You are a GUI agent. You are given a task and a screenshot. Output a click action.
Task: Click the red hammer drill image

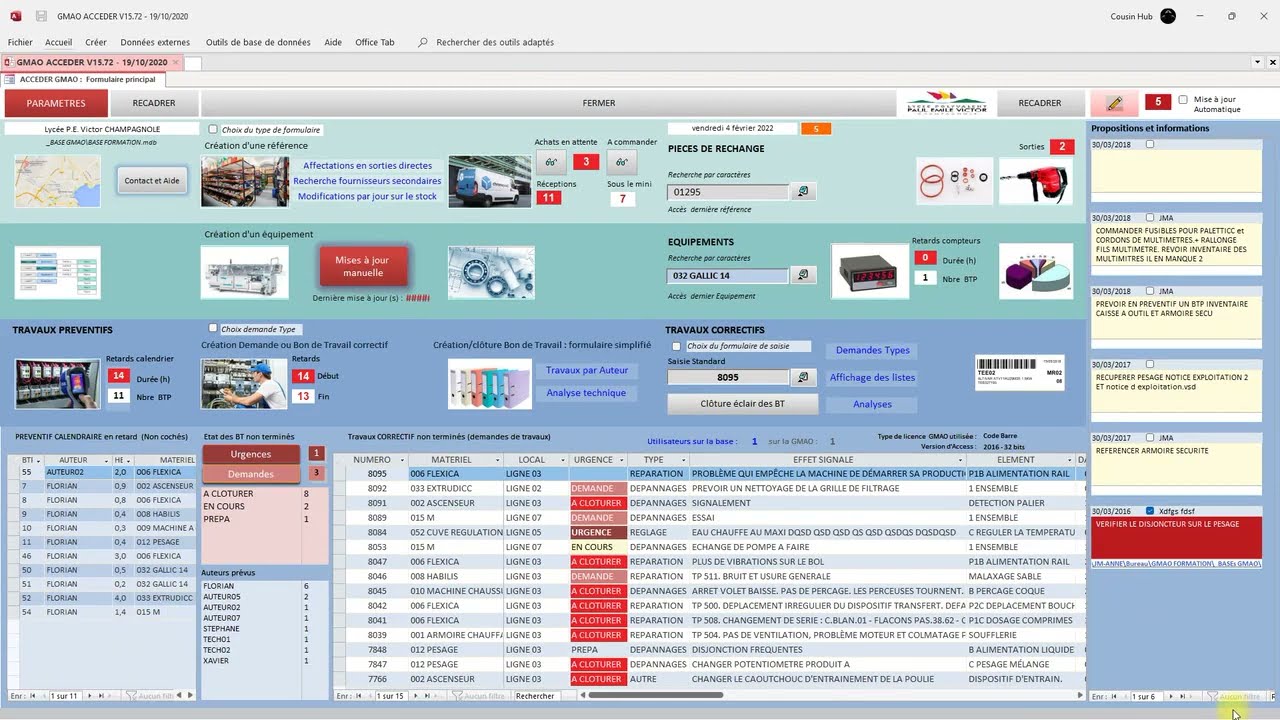point(1036,180)
